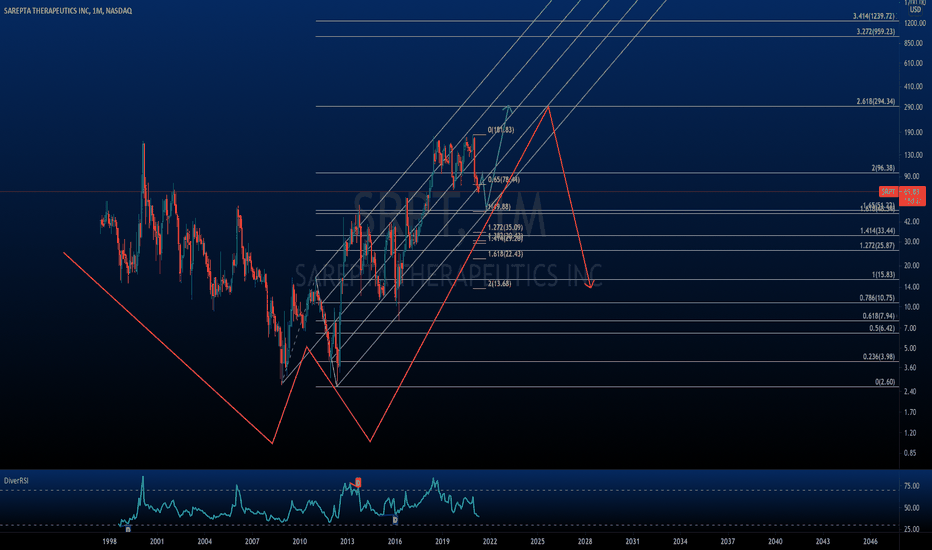The width and height of the screenshot is (932, 550).
Task: Click the 0(2.60) Fibonacci level label
Action: tap(885, 382)
